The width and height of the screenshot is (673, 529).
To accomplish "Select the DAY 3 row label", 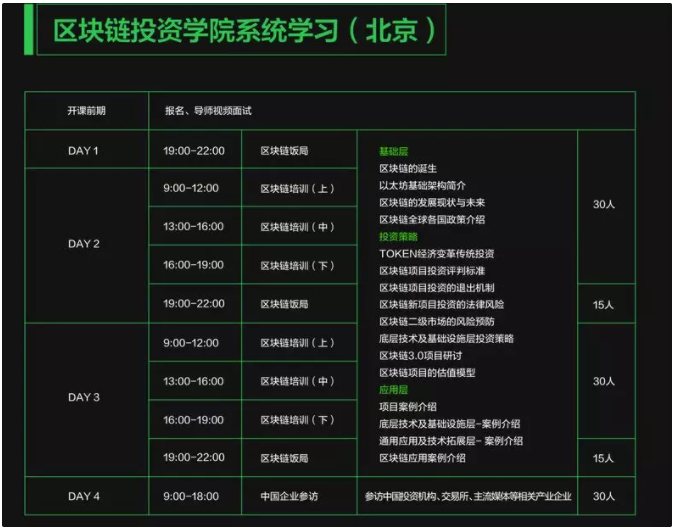I will coord(84,397).
